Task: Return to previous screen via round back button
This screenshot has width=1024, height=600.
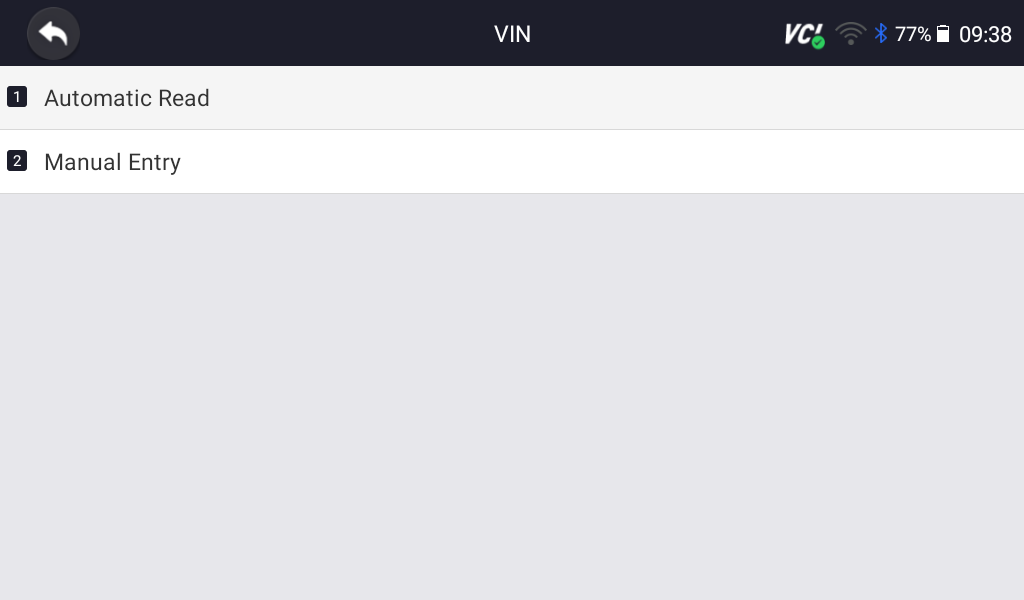Action: [53, 33]
